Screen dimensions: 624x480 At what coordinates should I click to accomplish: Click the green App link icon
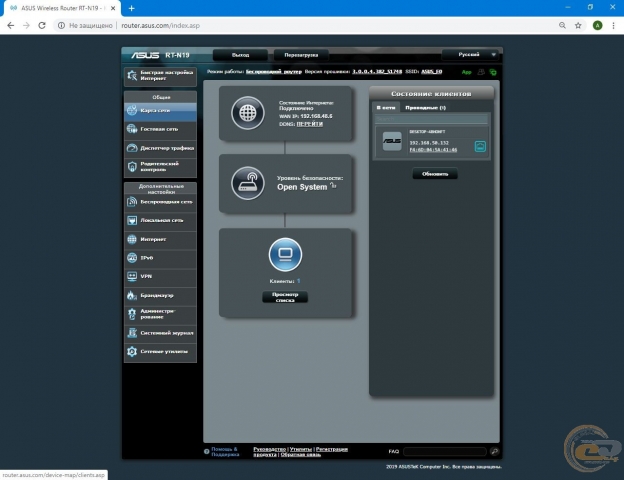(466, 72)
